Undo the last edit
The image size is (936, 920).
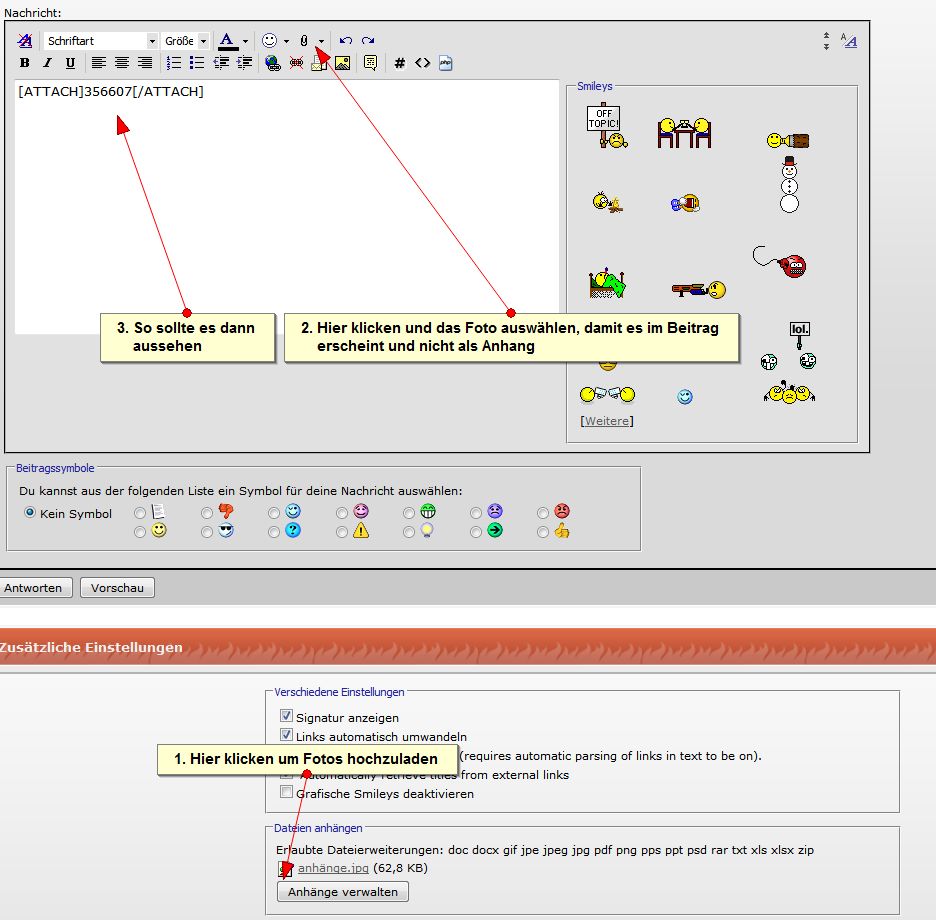346,41
